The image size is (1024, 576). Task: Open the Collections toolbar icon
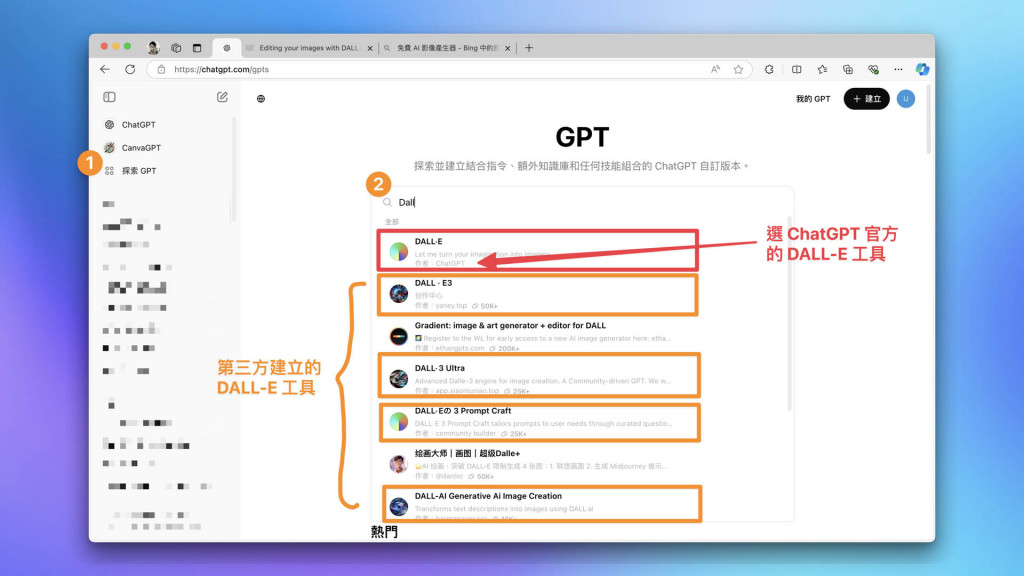coord(848,69)
